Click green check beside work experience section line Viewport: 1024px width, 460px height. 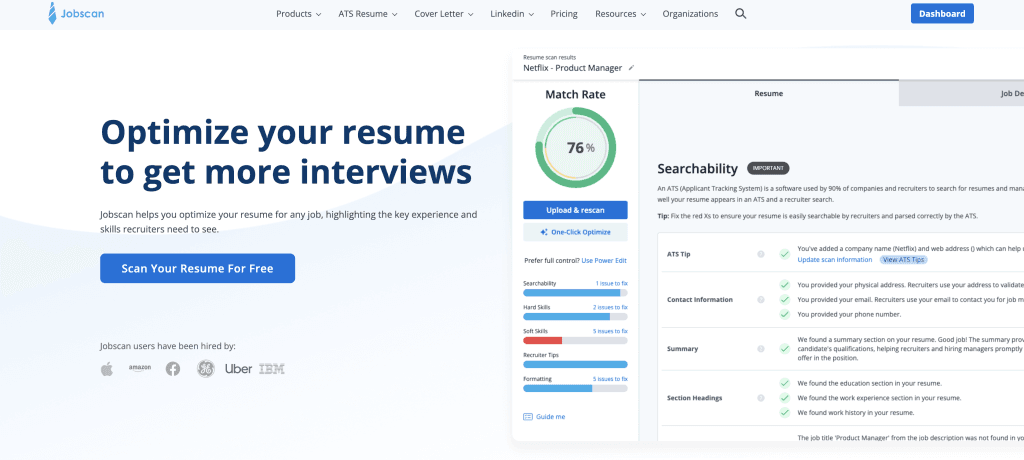[784, 398]
